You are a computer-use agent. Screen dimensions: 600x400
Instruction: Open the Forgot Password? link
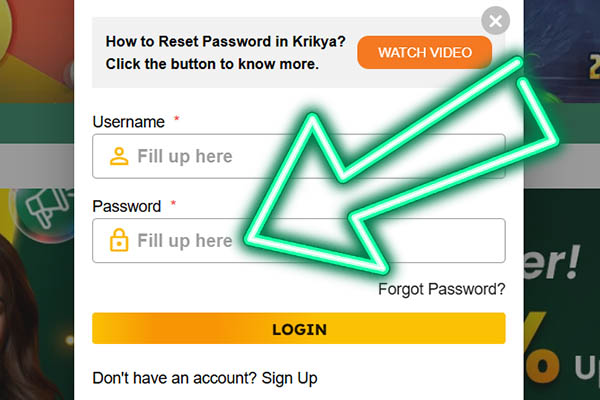(x=441, y=290)
